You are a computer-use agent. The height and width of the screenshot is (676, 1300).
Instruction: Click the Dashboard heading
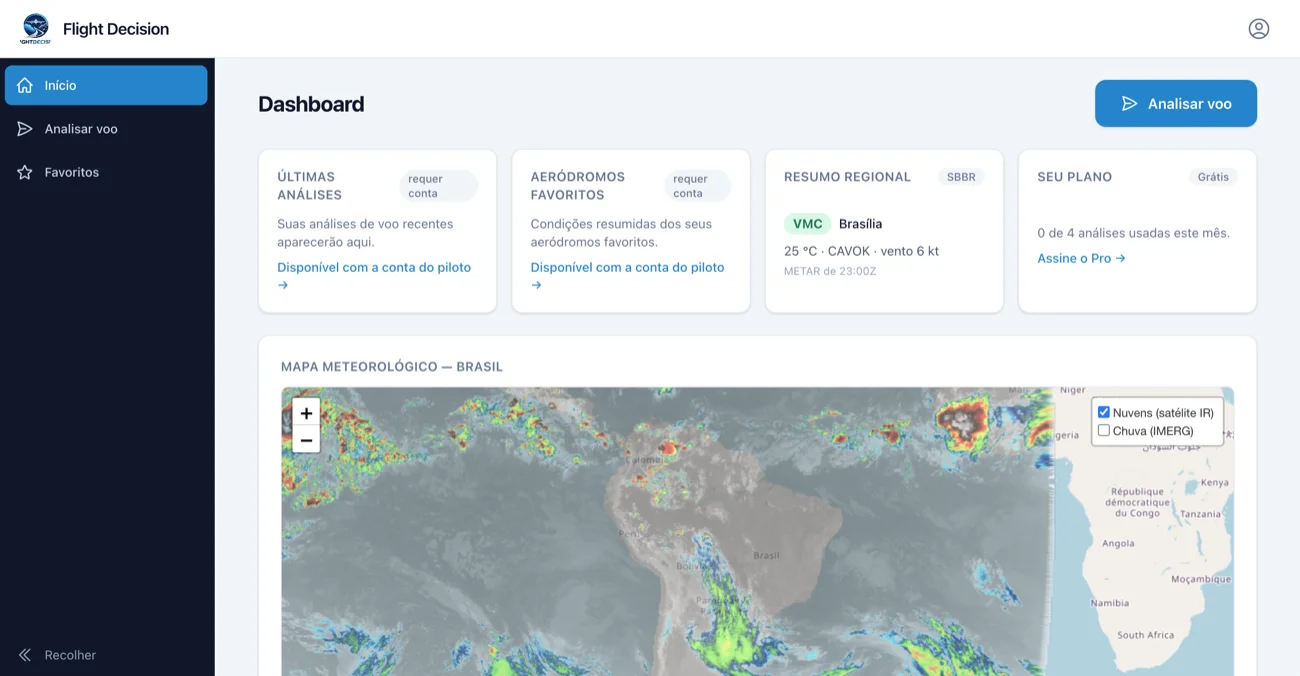point(311,104)
